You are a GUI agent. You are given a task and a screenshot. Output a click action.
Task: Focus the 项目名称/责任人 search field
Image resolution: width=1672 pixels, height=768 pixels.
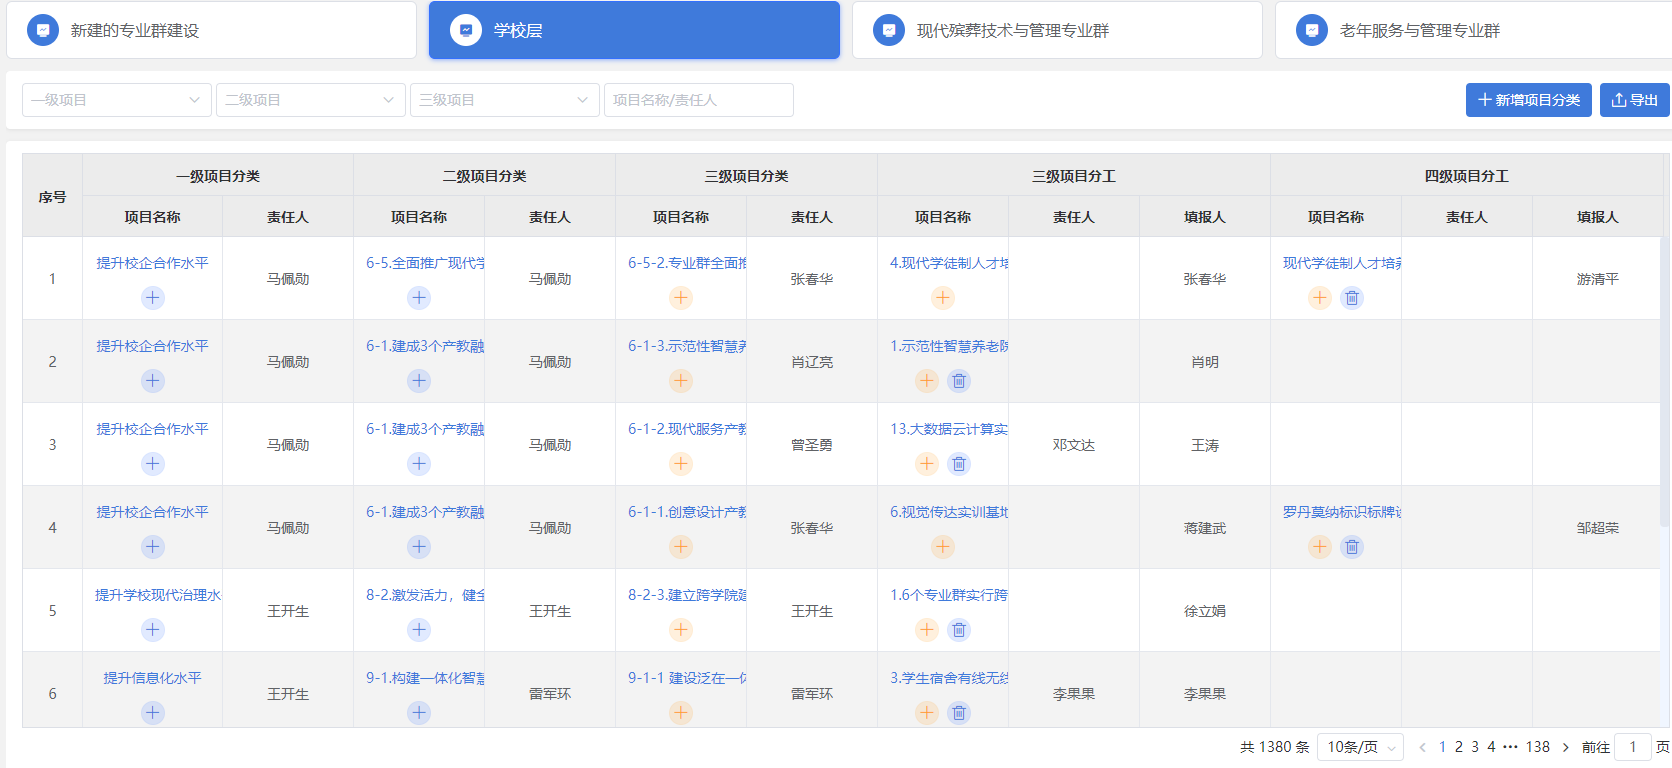698,100
